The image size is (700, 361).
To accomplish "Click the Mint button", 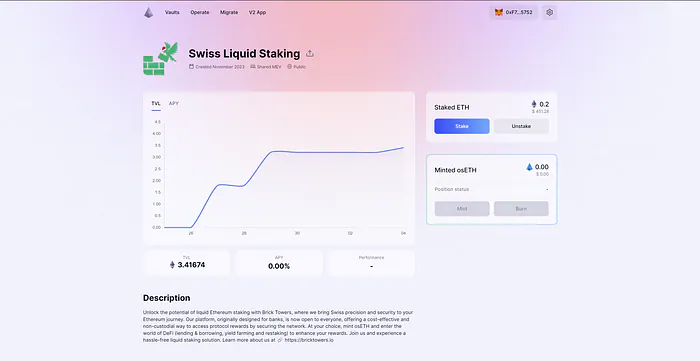I will point(462,208).
